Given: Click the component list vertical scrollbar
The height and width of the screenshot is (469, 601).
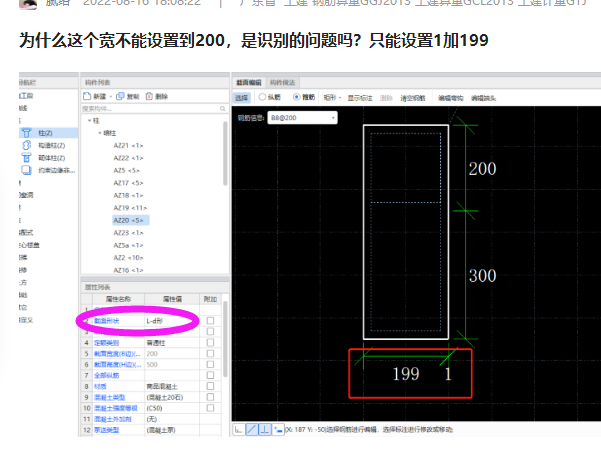Looking at the screenshot, I should (225, 153).
